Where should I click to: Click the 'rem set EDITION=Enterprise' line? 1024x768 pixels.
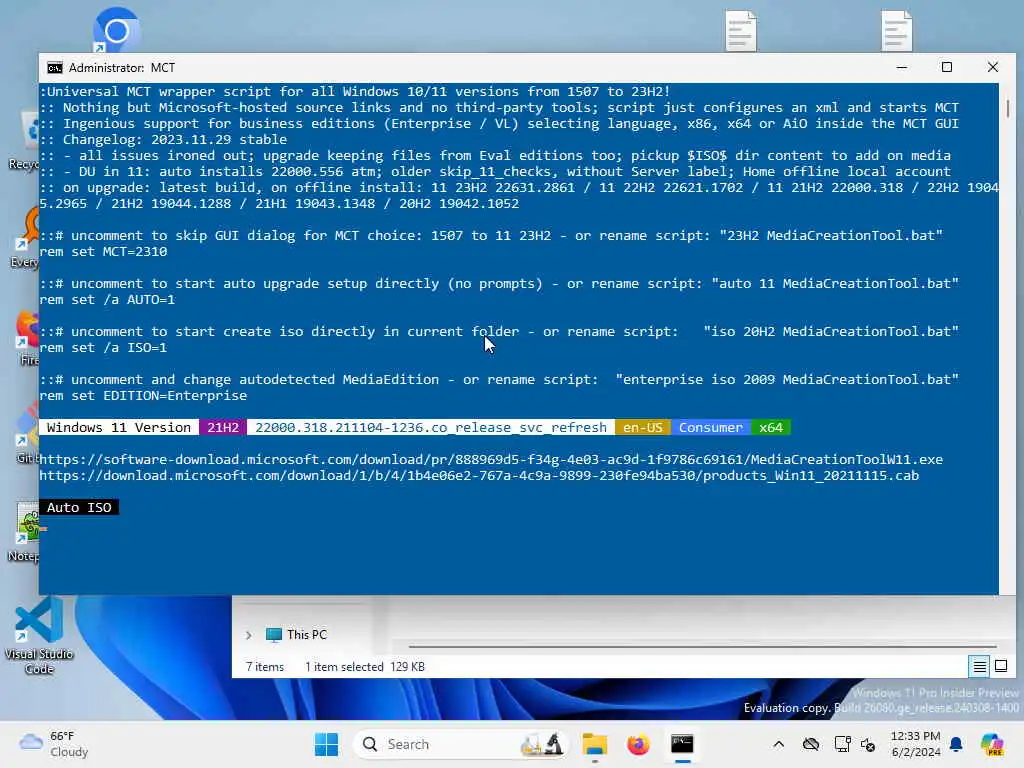click(143, 396)
